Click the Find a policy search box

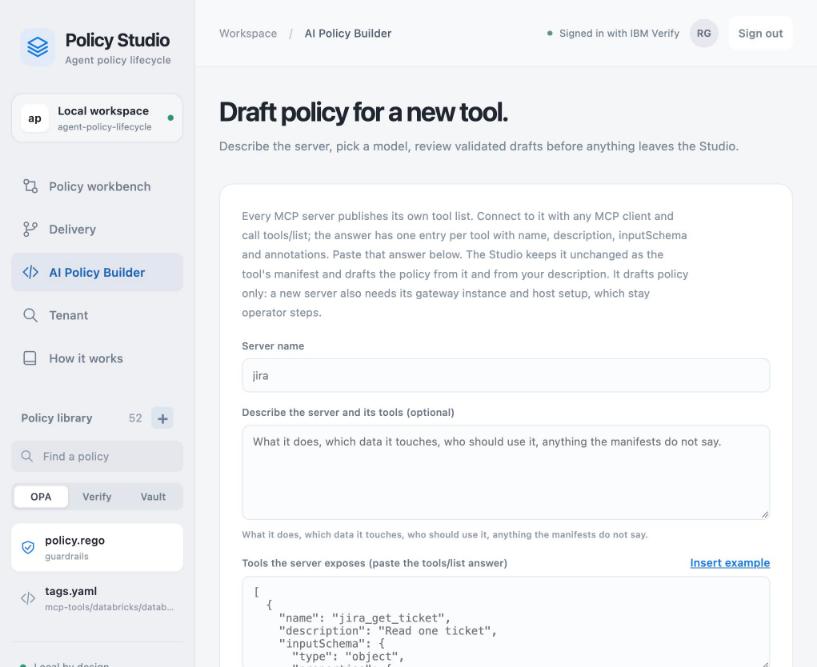coord(97,456)
